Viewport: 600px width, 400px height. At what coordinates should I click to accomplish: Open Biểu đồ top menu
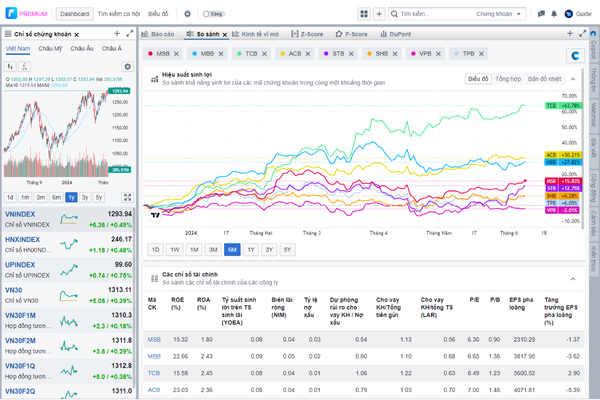coord(158,14)
